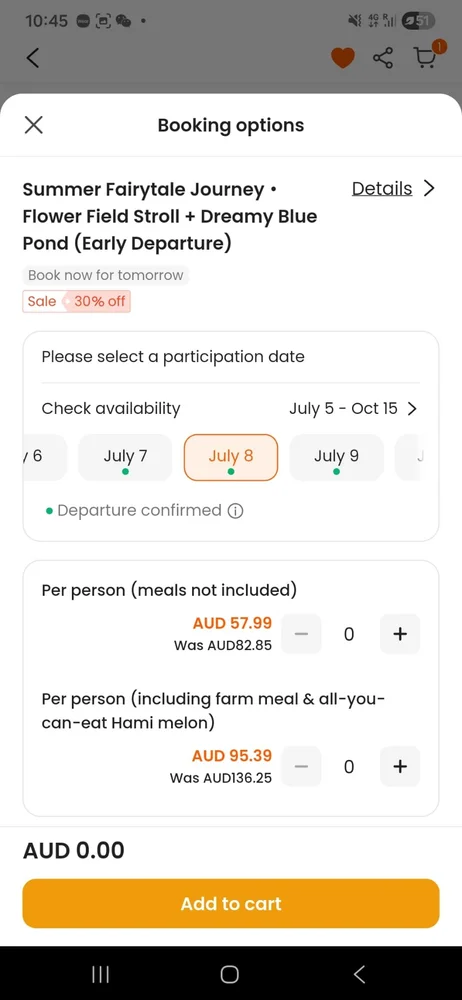The image size is (462, 1000).
Task: Tap the Sale 30% off badge
Action: (x=77, y=302)
